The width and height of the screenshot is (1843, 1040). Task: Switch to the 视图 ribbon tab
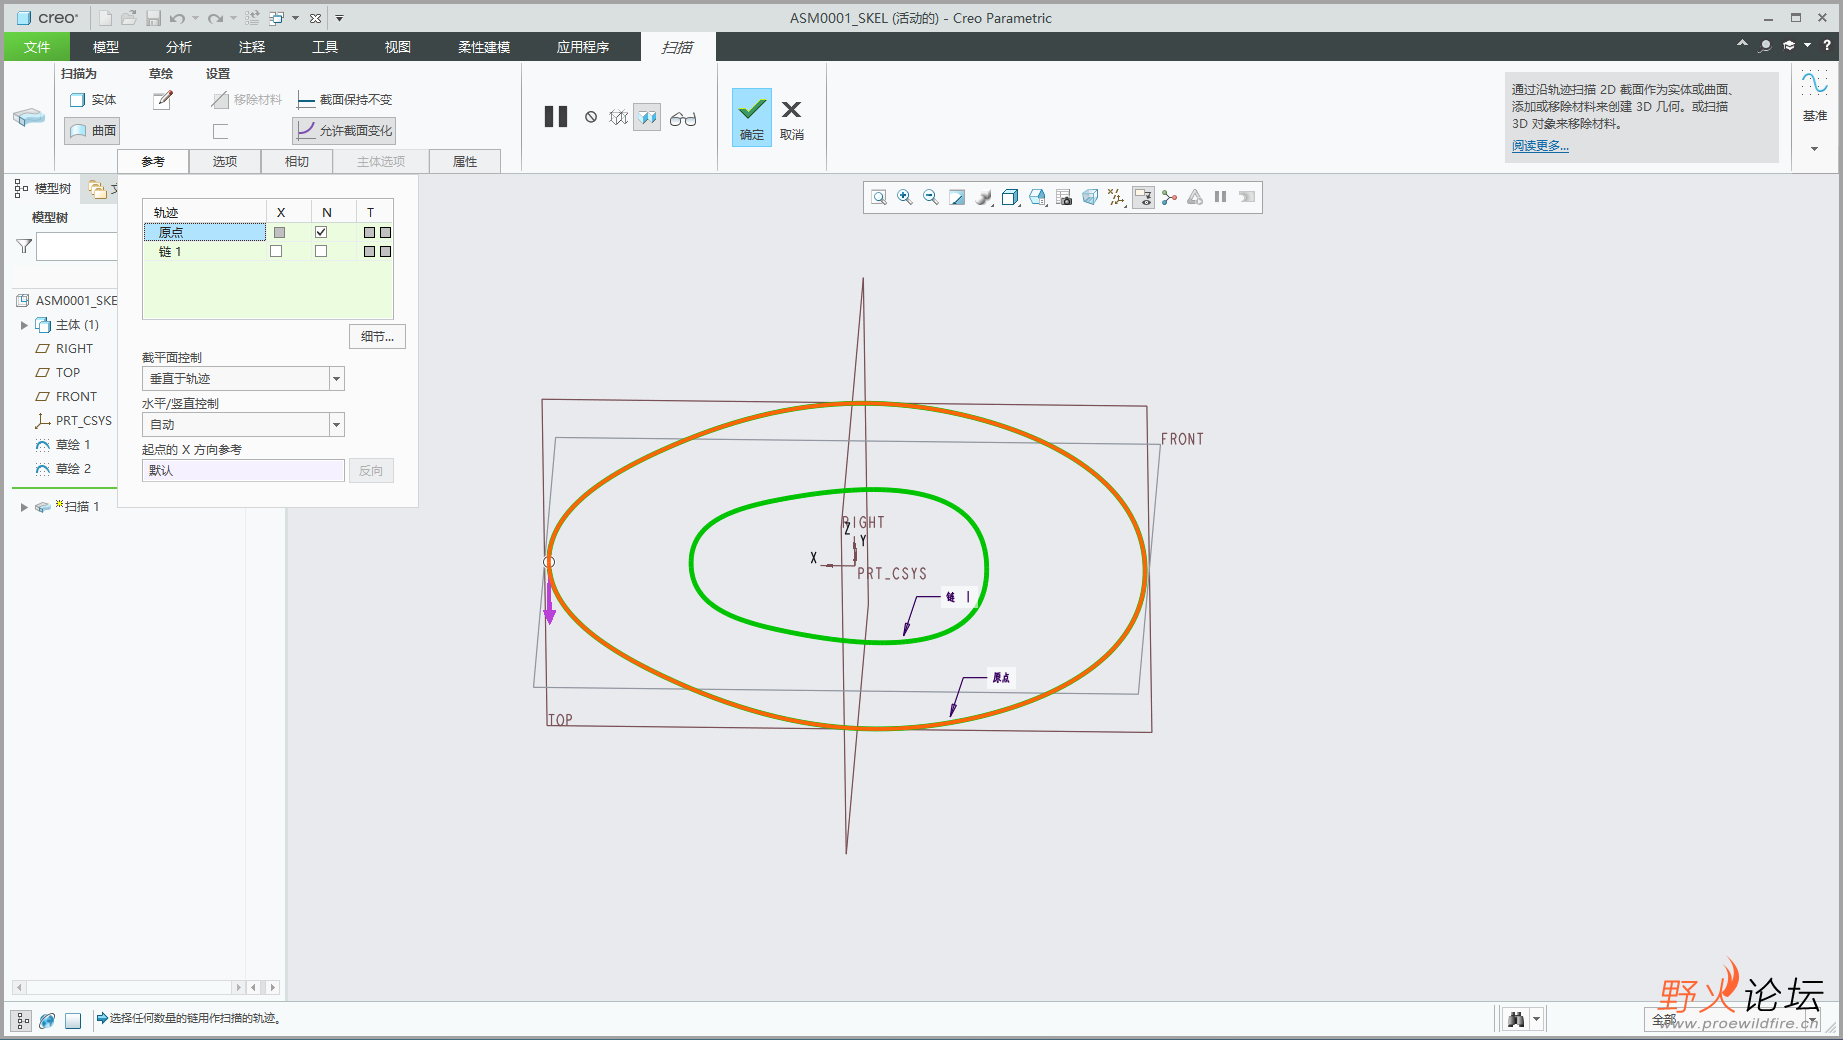coord(398,47)
